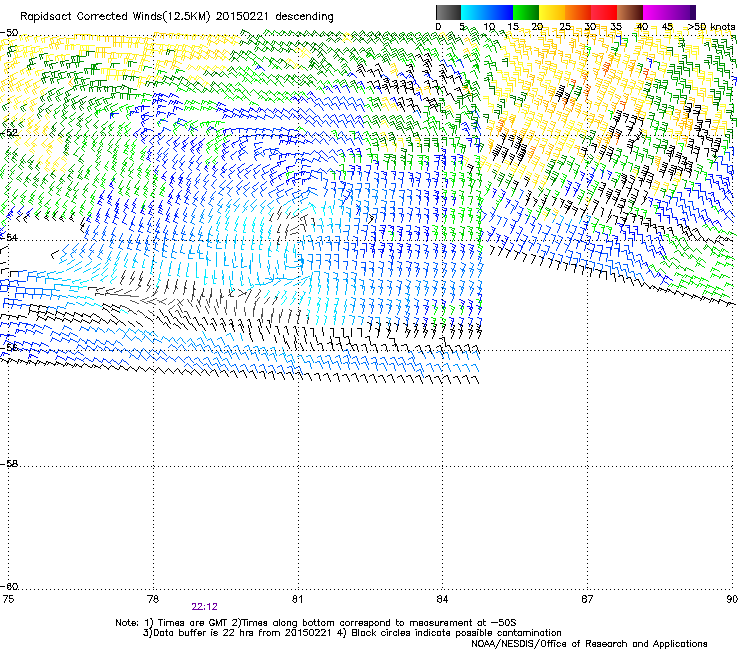Click the '10' legend scale label

tap(489, 27)
